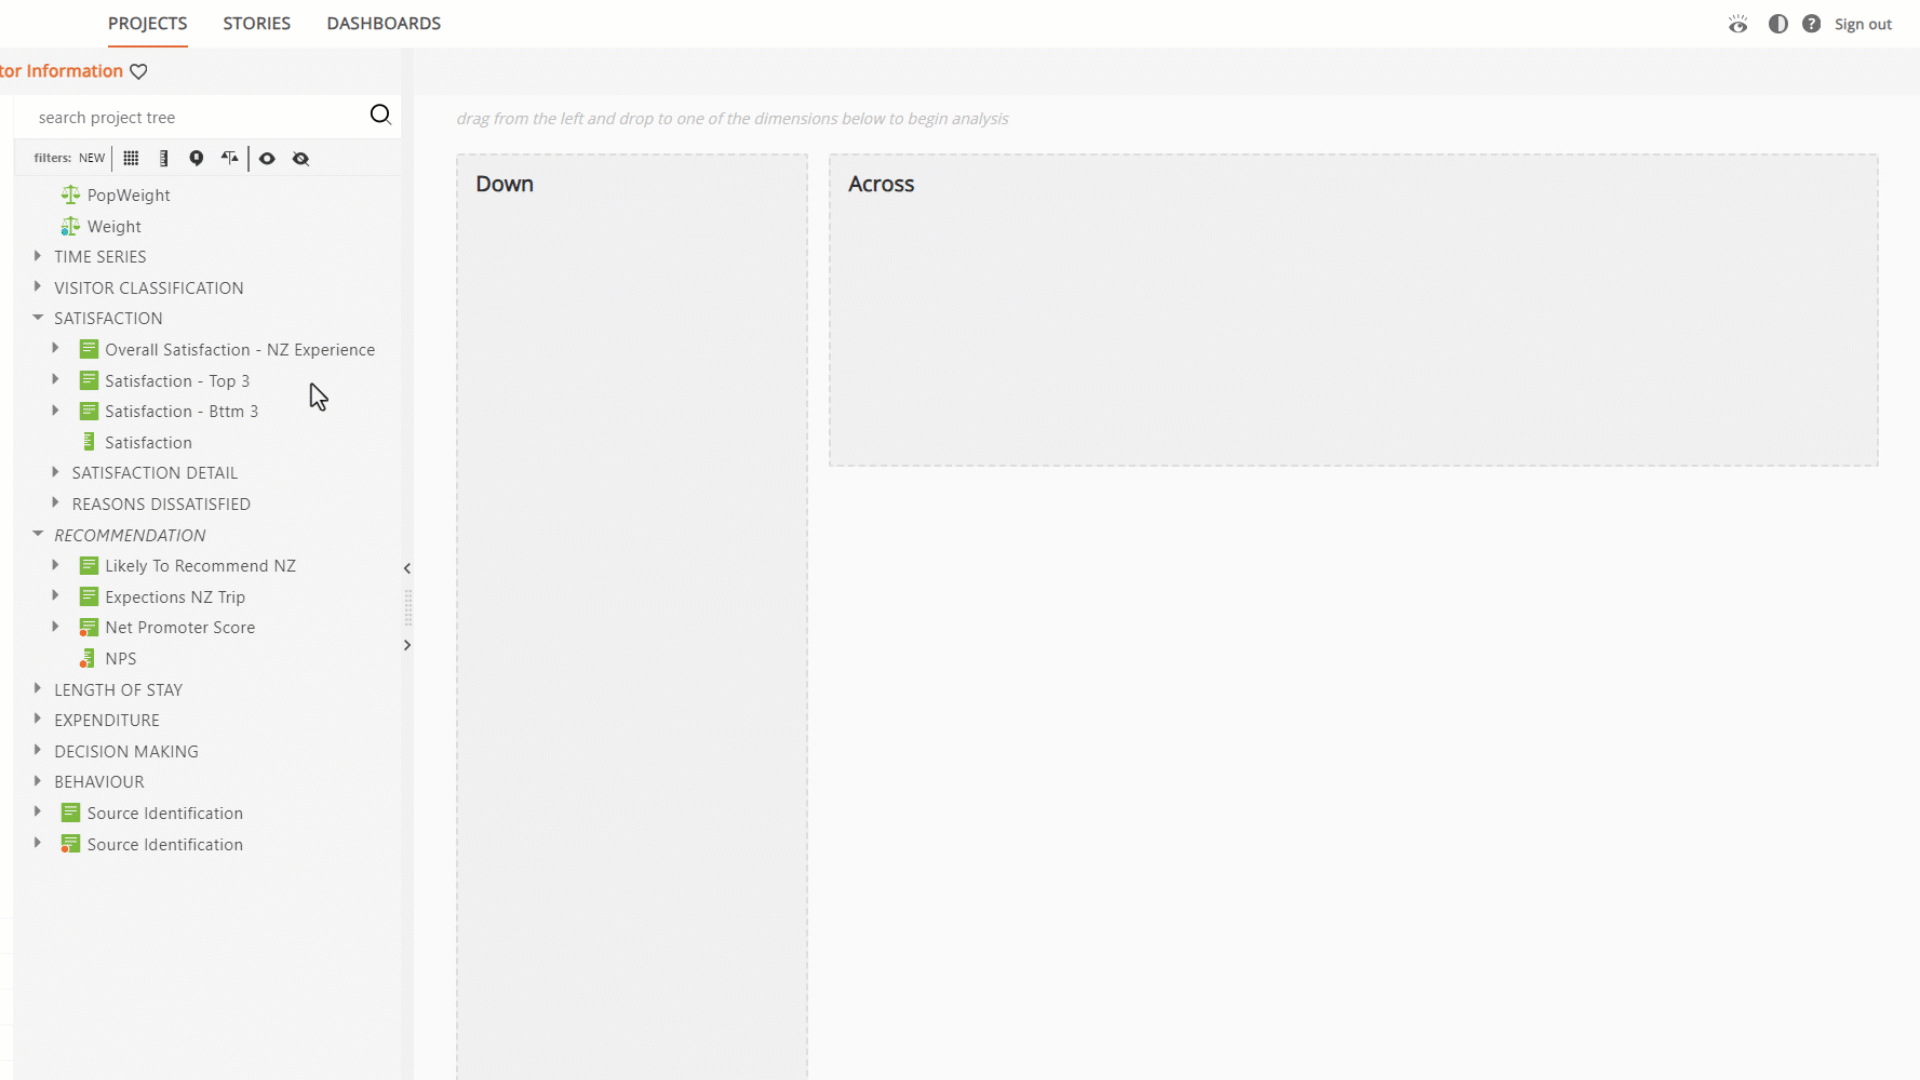Open the help question mark icon
This screenshot has height=1080, width=1920.
[x=1811, y=24]
